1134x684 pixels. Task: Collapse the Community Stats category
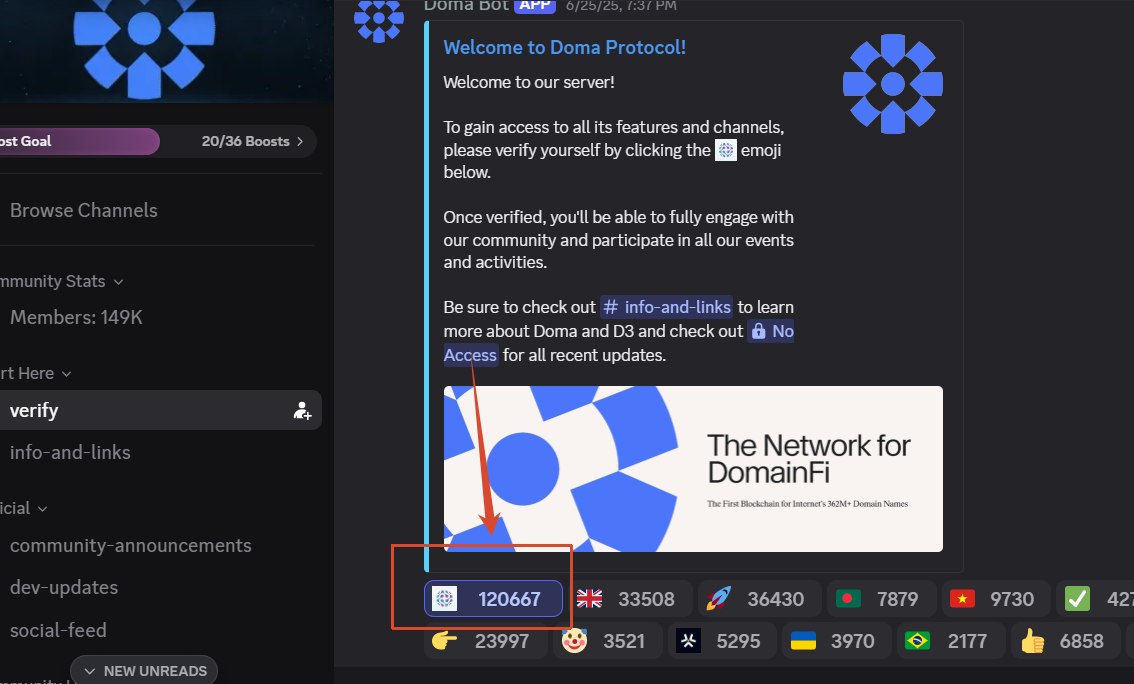pyautogui.click(x=61, y=281)
